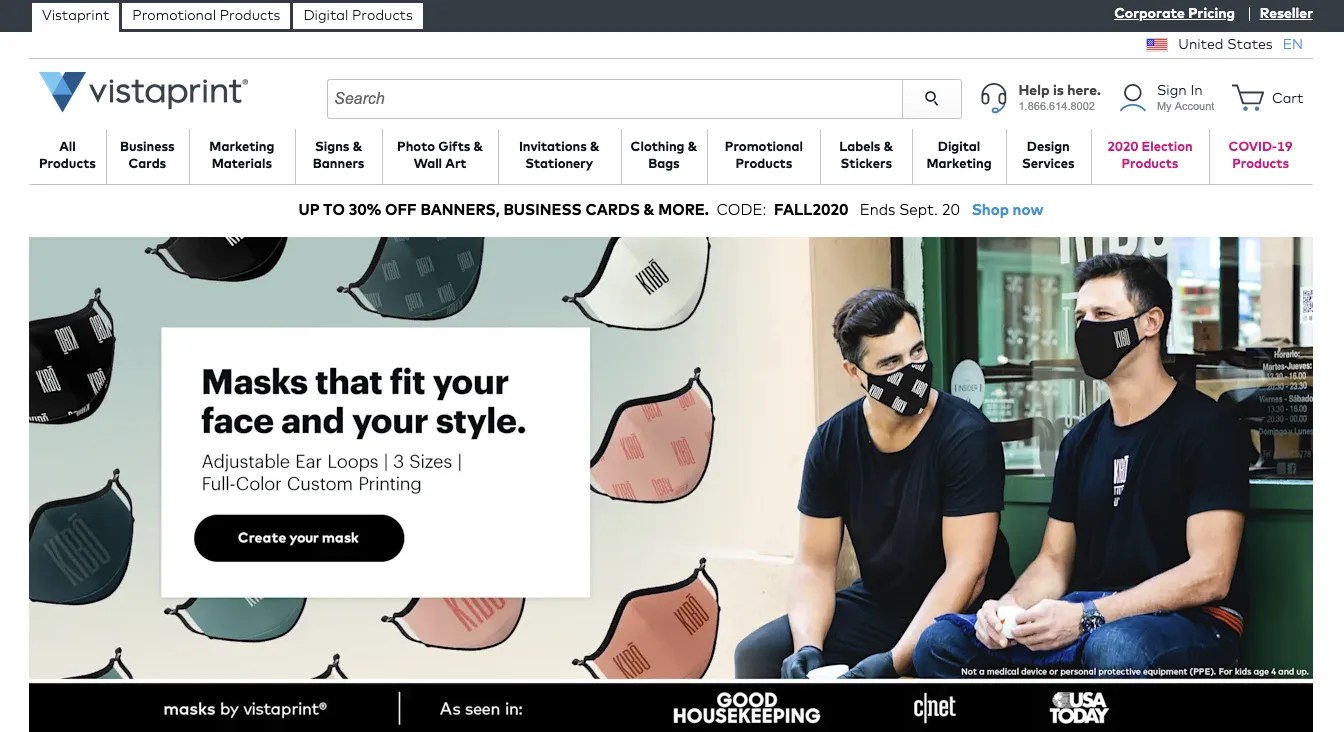Click the Sign In person icon
This screenshot has height=732, width=1344.
click(1132, 97)
